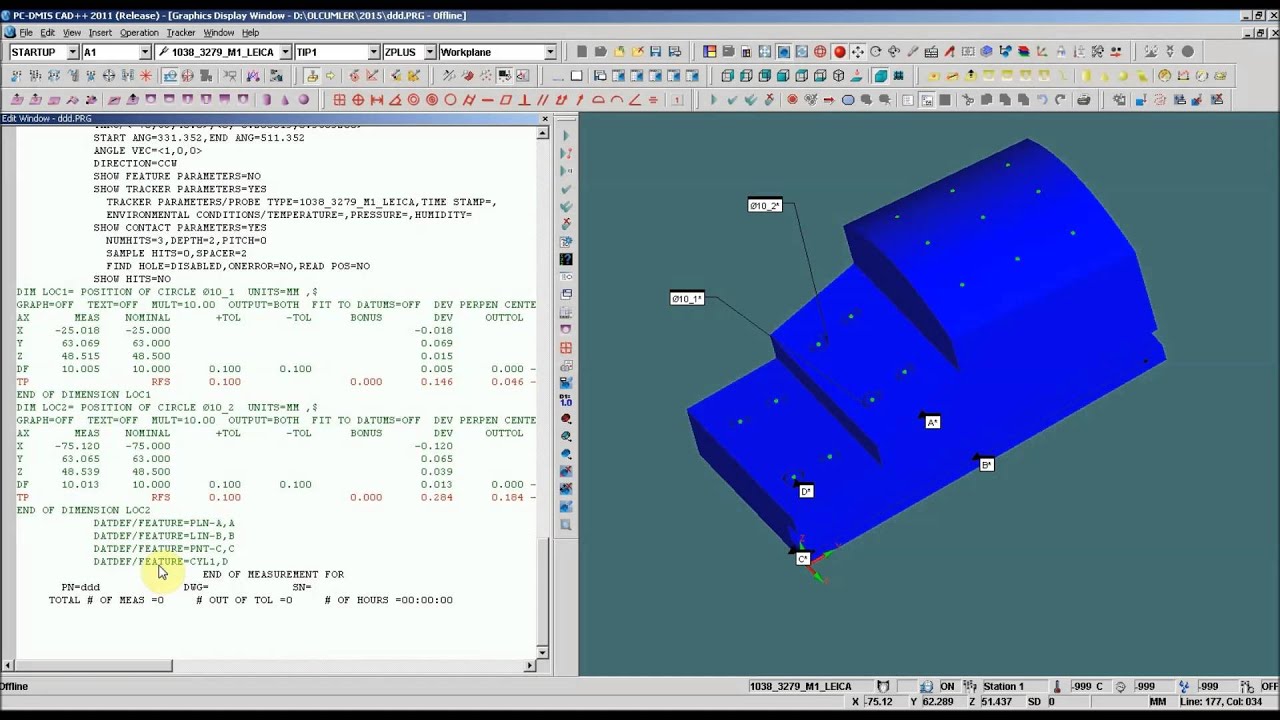The width and height of the screenshot is (1280, 720).
Task: Click the green Execute play arrow icon
Action: [713, 100]
